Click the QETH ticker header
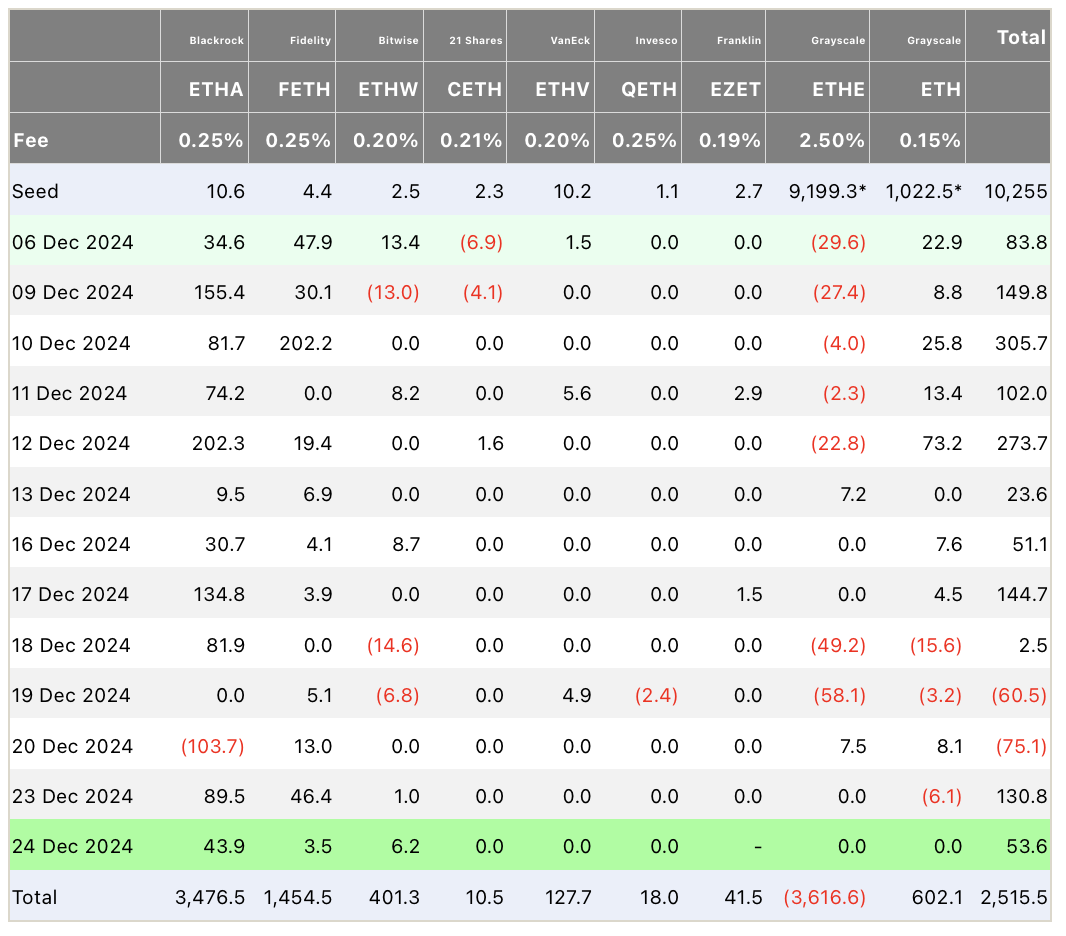The width and height of the screenshot is (1066, 936). tap(649, 90)
